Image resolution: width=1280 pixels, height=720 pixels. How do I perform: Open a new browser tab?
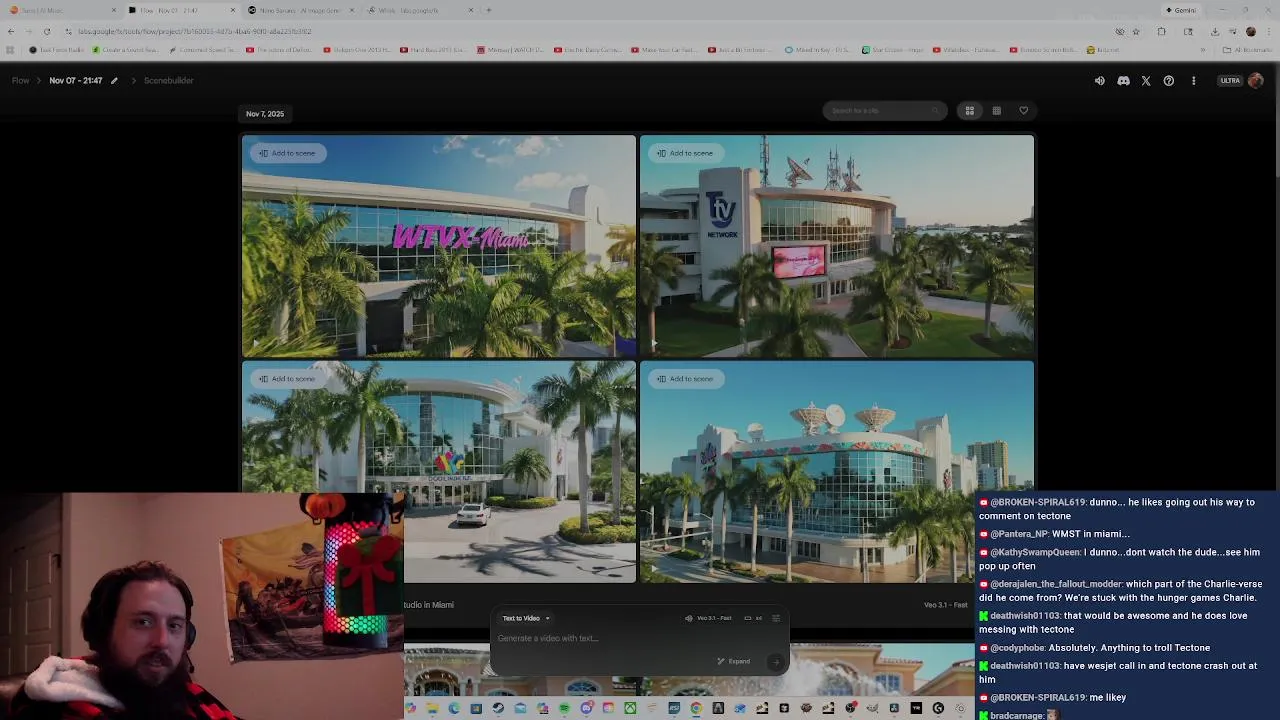point(489,10)
